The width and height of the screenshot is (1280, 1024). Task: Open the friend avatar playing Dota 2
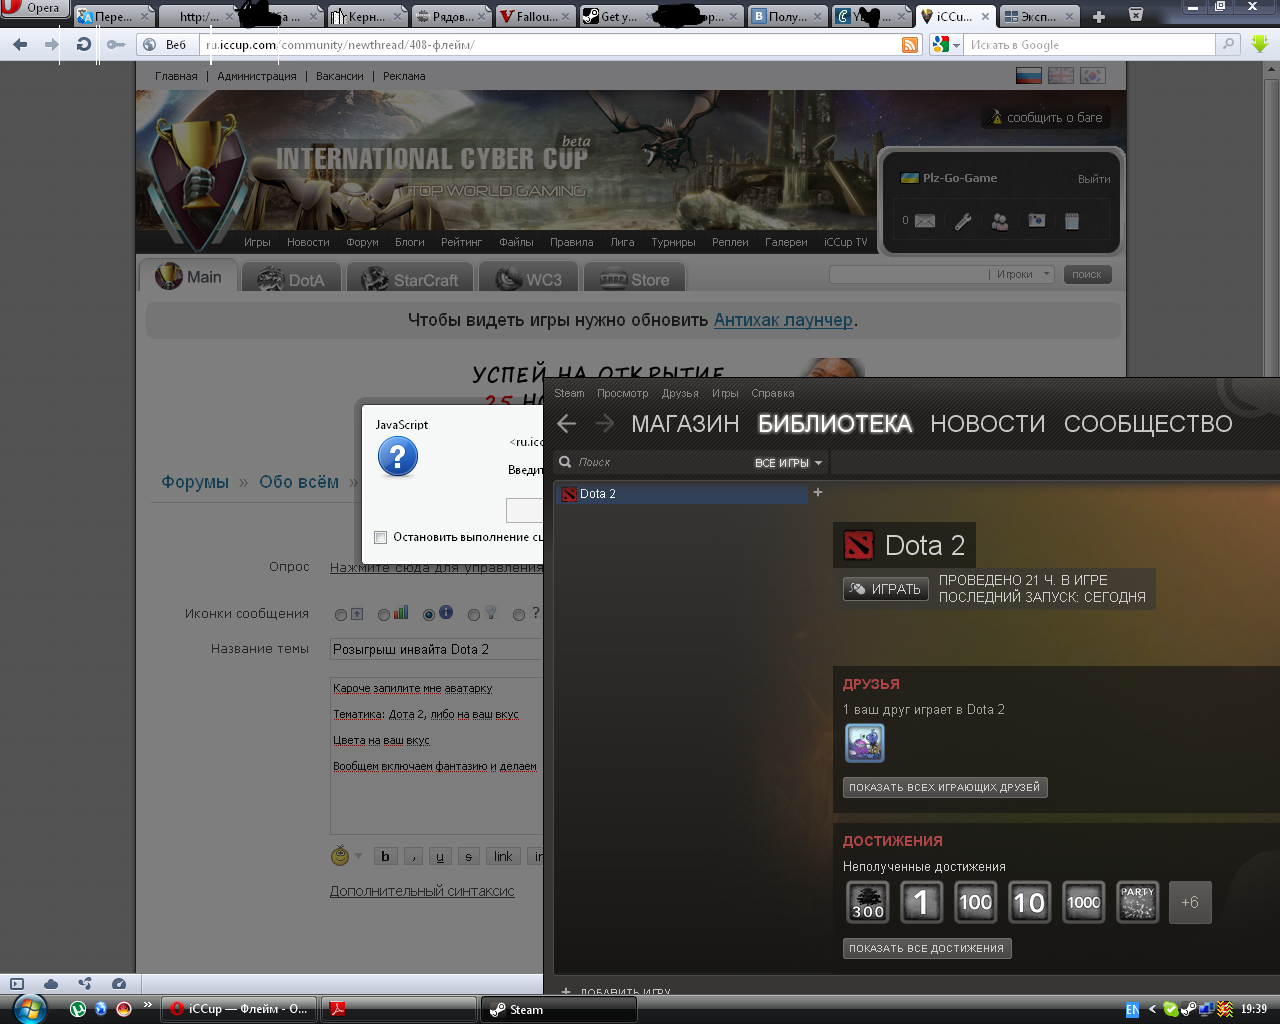pyautogui.click(x=865, y=743)
